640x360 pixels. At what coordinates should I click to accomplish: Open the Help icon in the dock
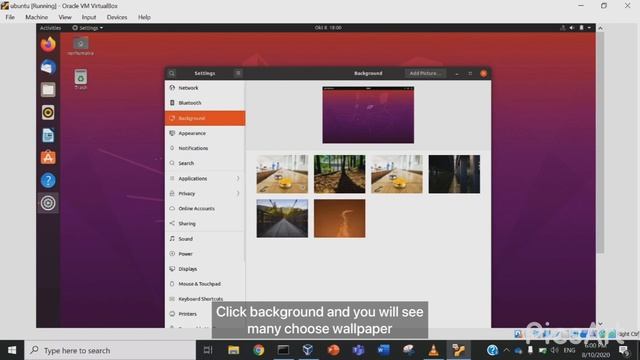[48, 180]
